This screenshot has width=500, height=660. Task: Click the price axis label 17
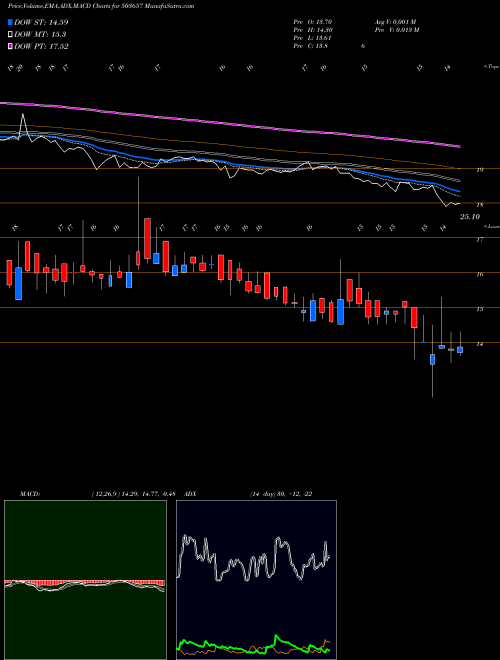[479, 240]
